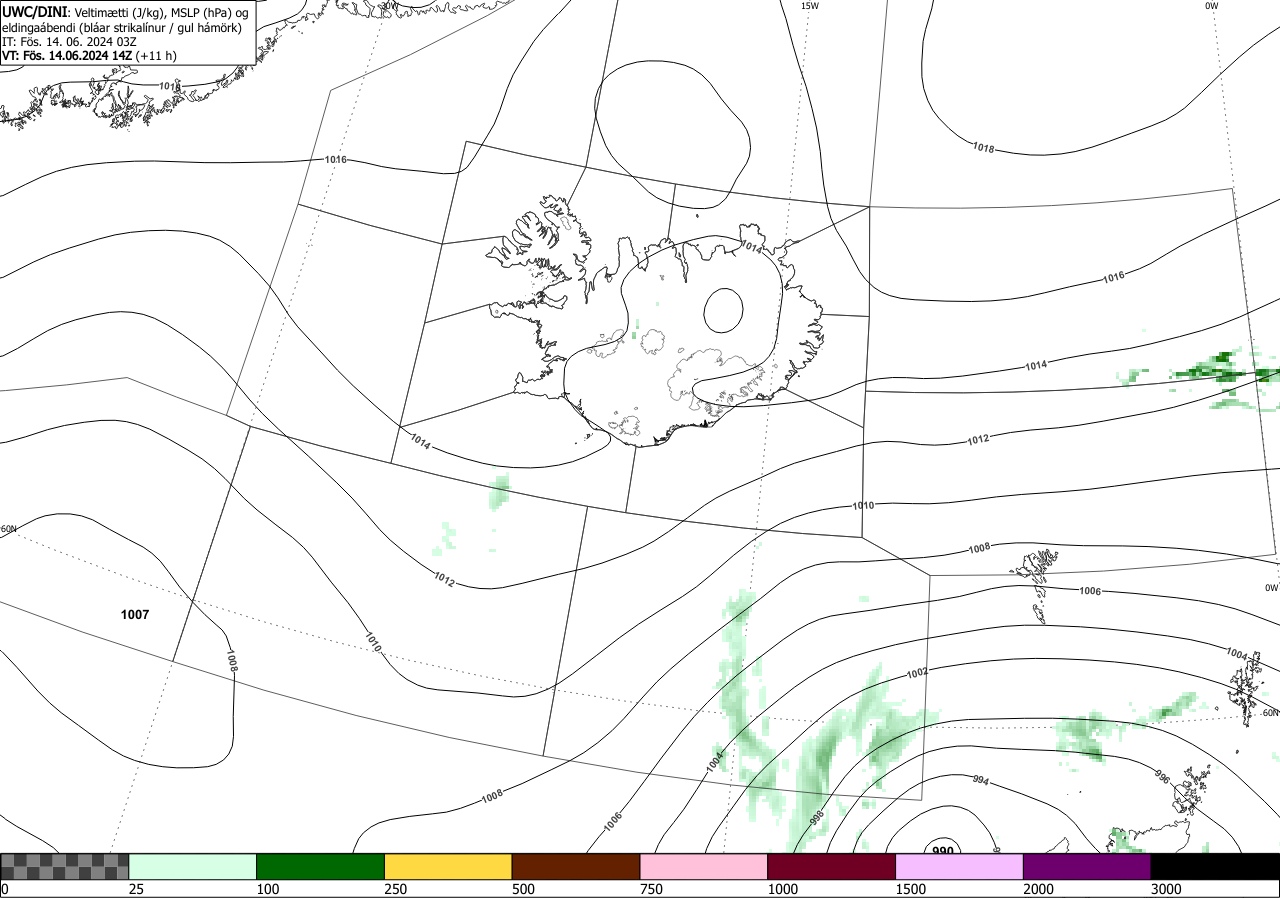
Task: Click the checkered gray 0–25 legend swatch
Action: click(65, 866)
